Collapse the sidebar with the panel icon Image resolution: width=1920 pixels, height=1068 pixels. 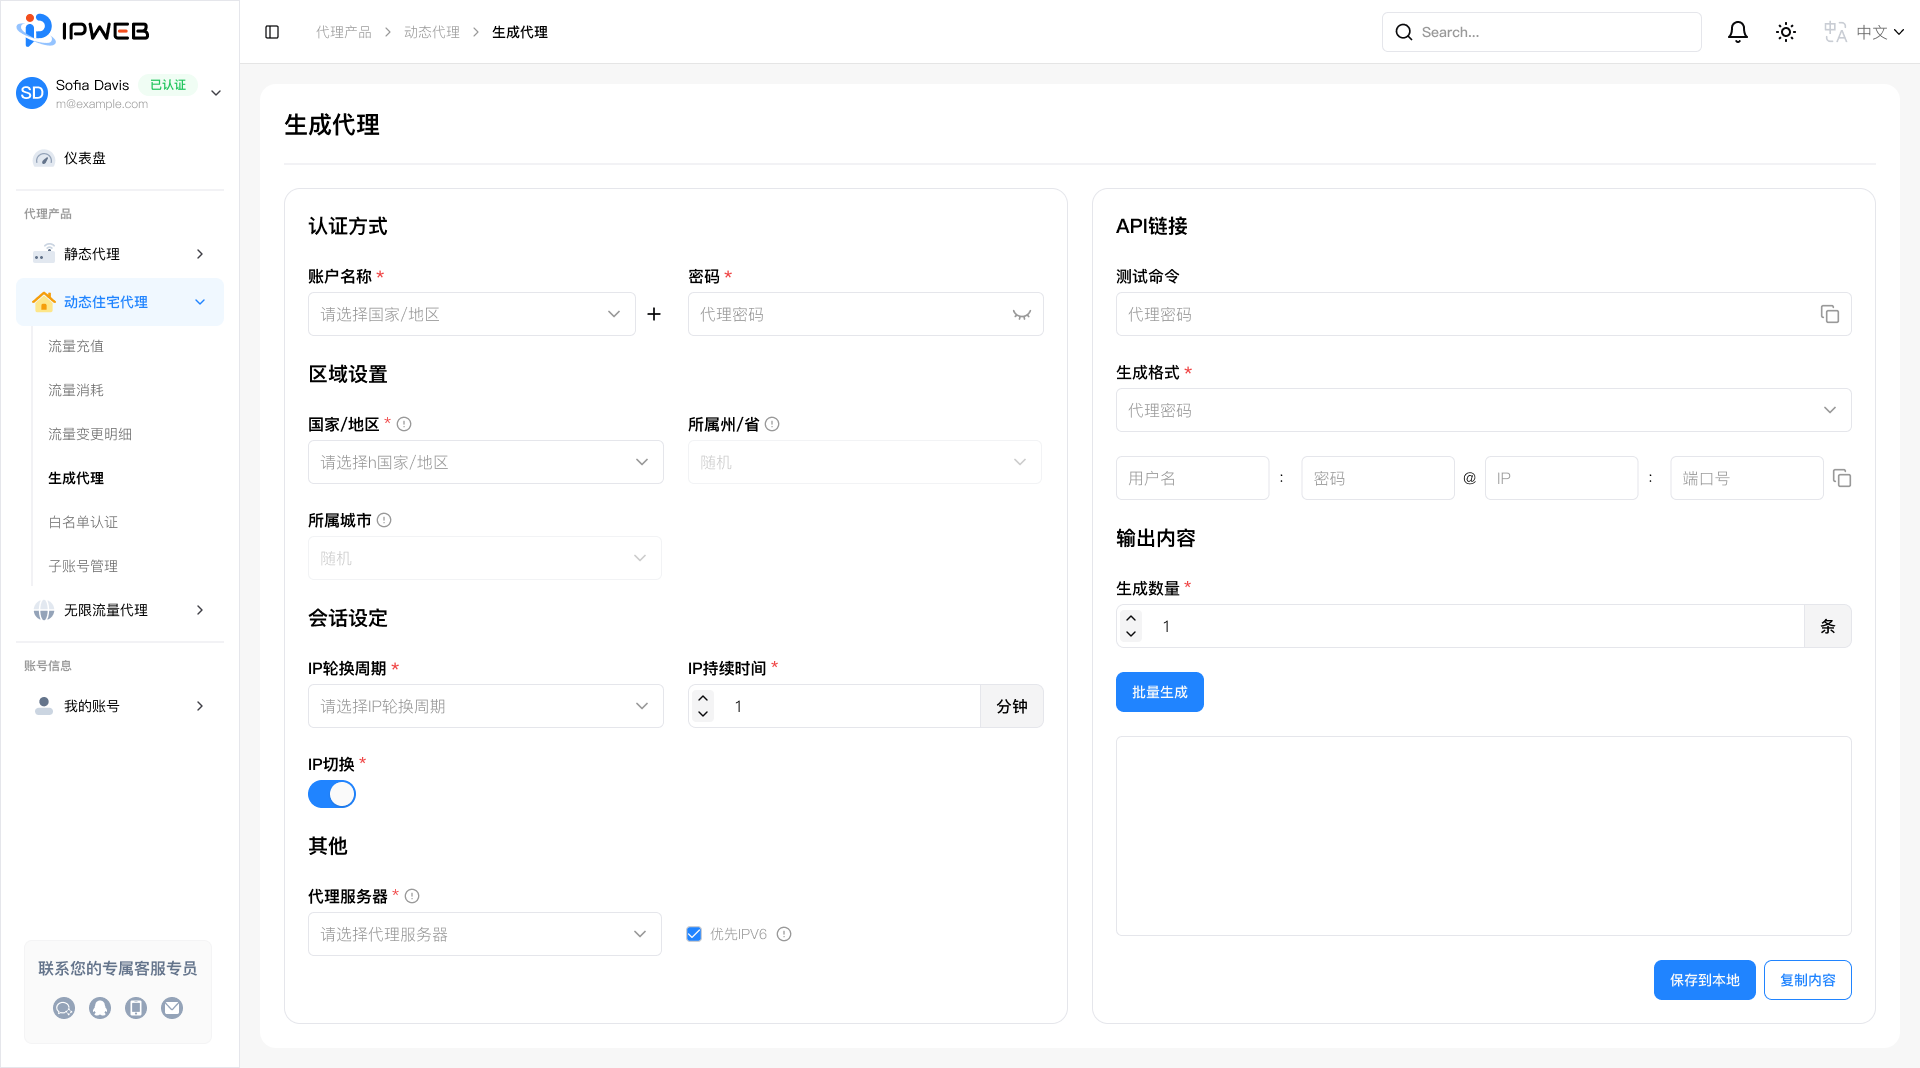pos(271,31)
